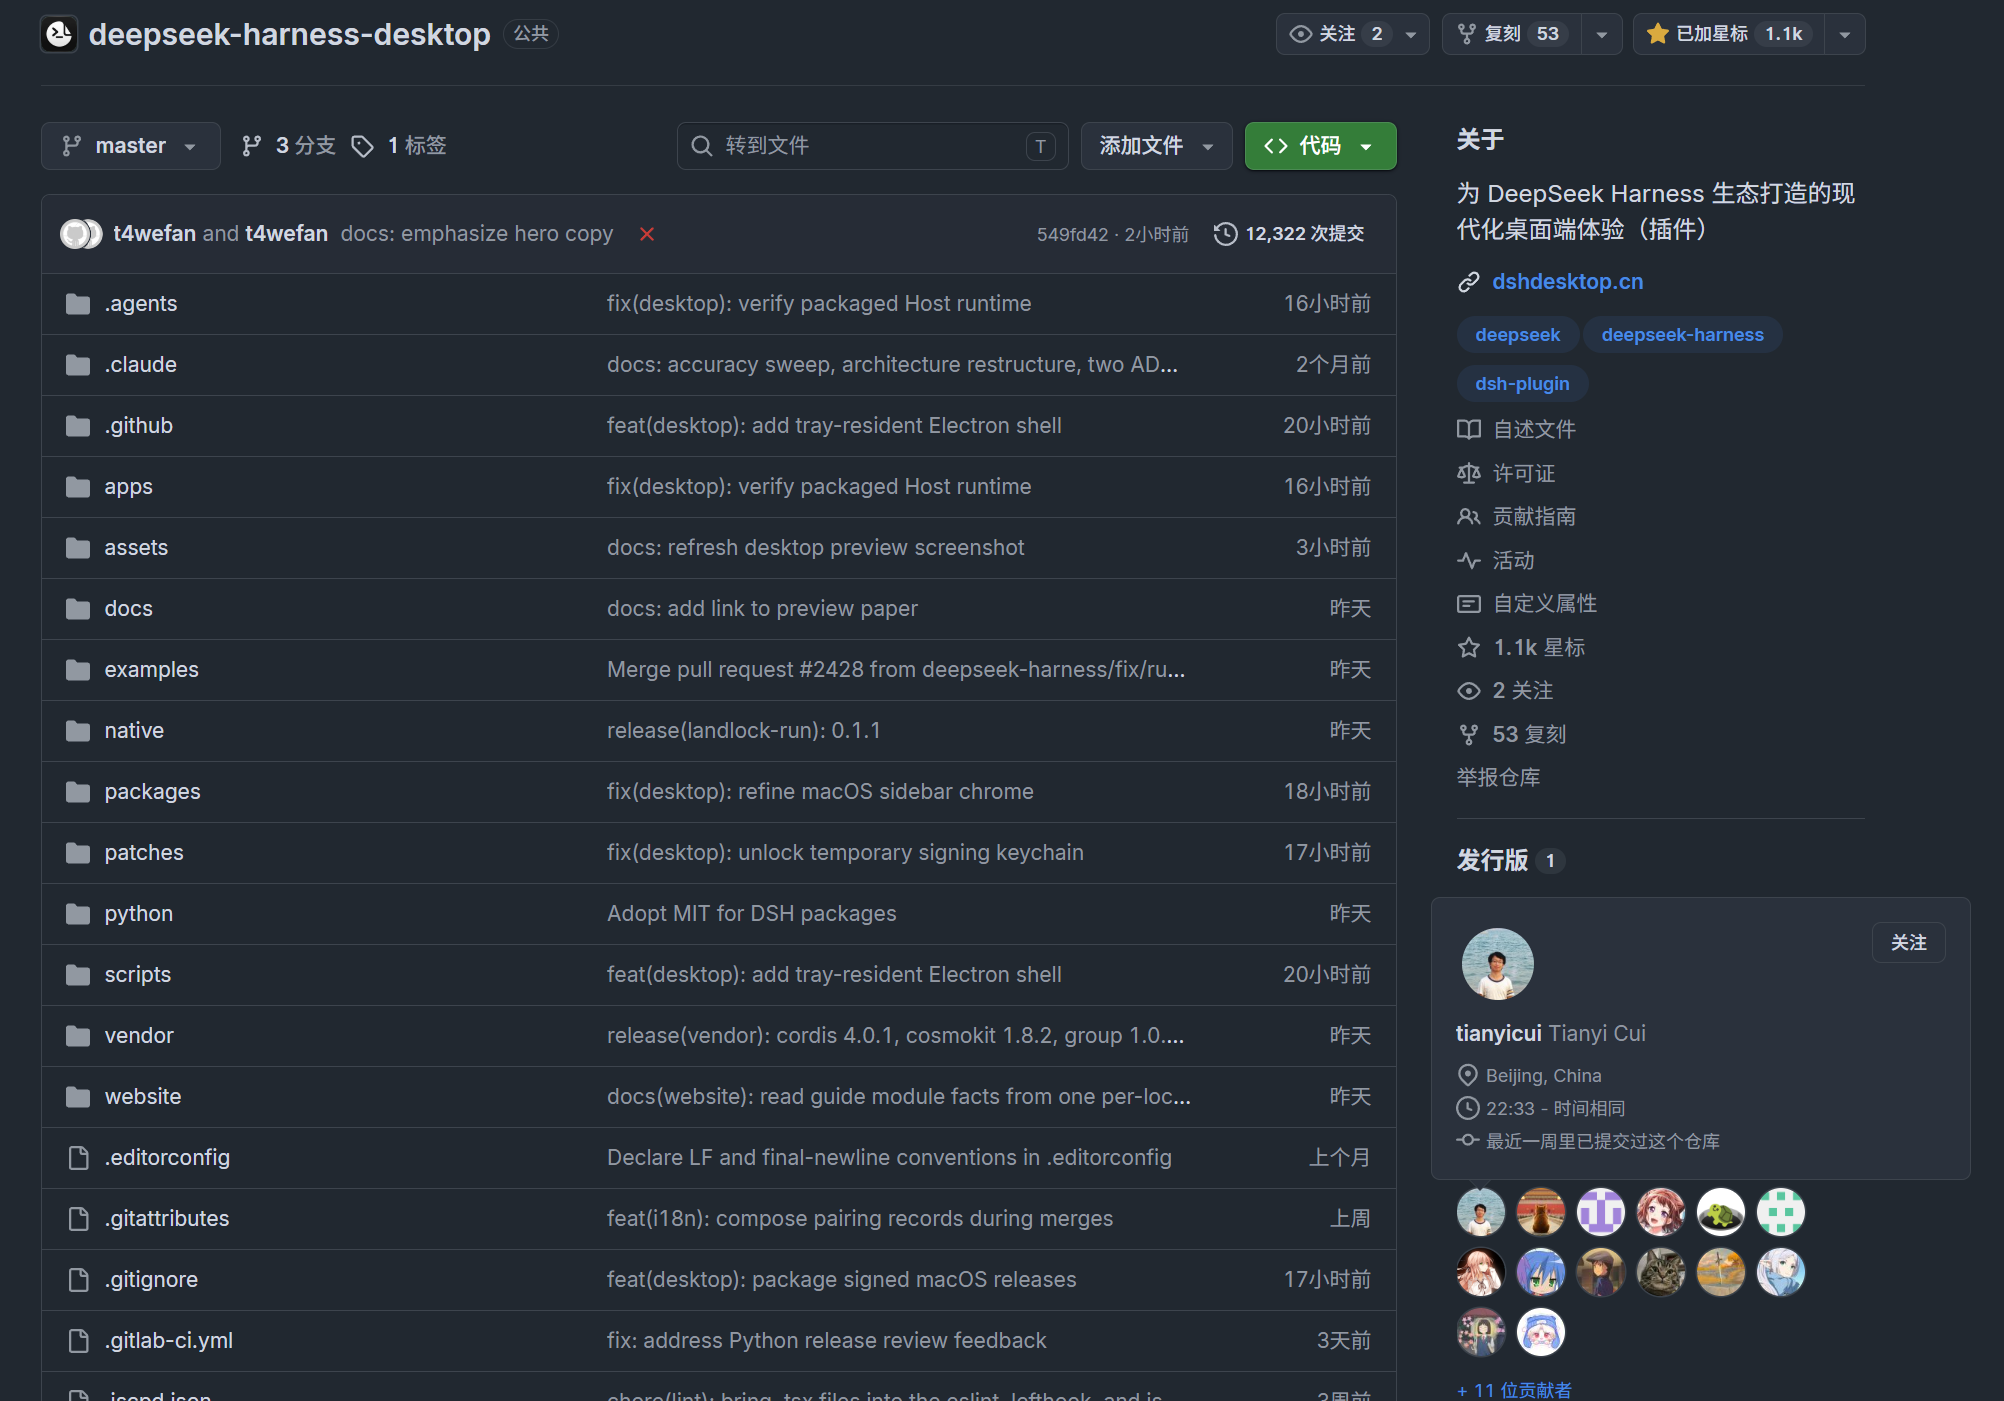Click the .claude folder icon

point(78,365)
